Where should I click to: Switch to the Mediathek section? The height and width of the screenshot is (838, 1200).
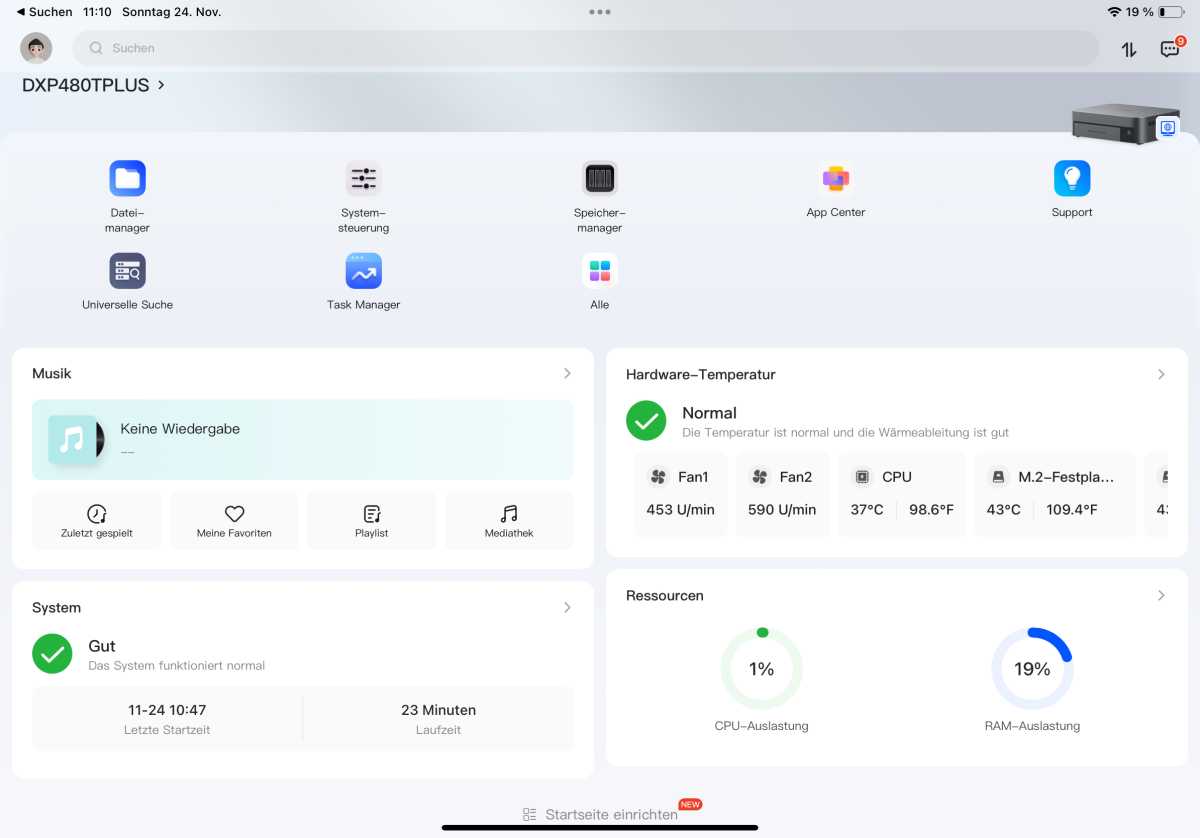(x=508, y=519)
